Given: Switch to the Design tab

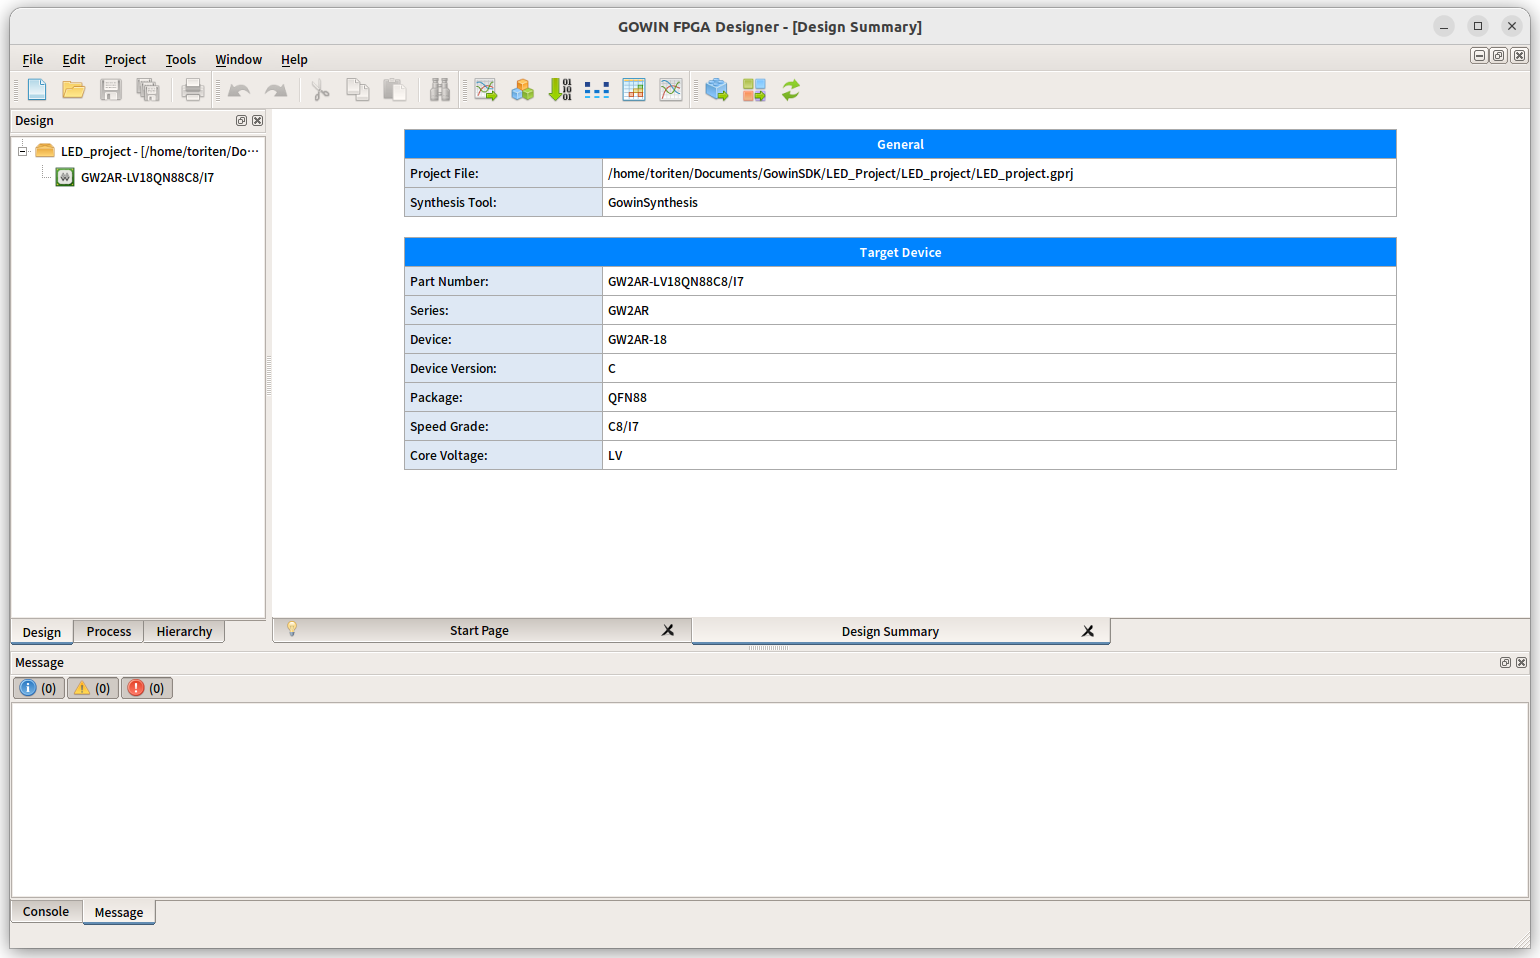Looking at the screenshot, I should [x=42, y=632].
